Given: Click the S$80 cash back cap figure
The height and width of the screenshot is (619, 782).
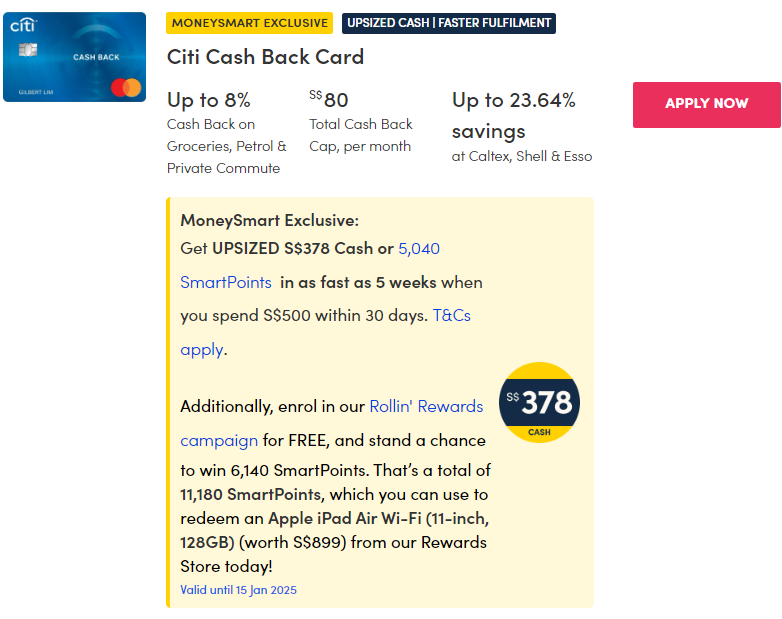Looking at the screenshot, I should coord(329,100).
